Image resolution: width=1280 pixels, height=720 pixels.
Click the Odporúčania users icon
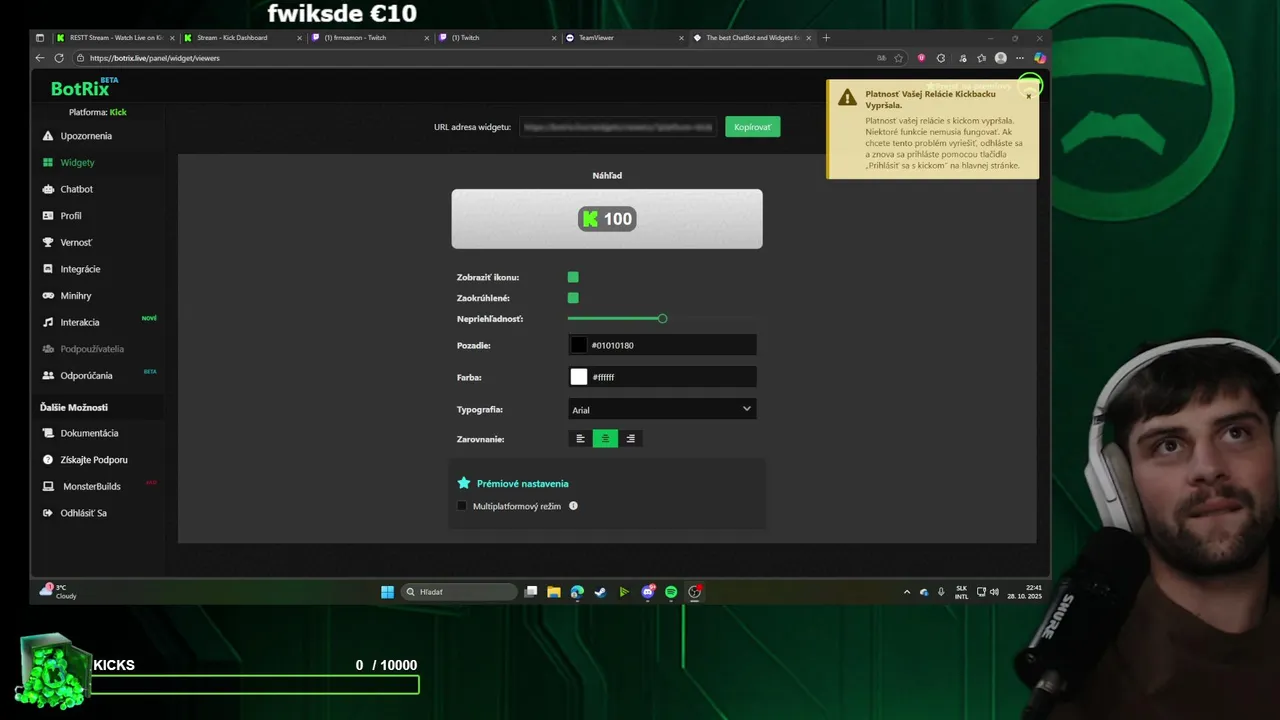coord(48,376)
